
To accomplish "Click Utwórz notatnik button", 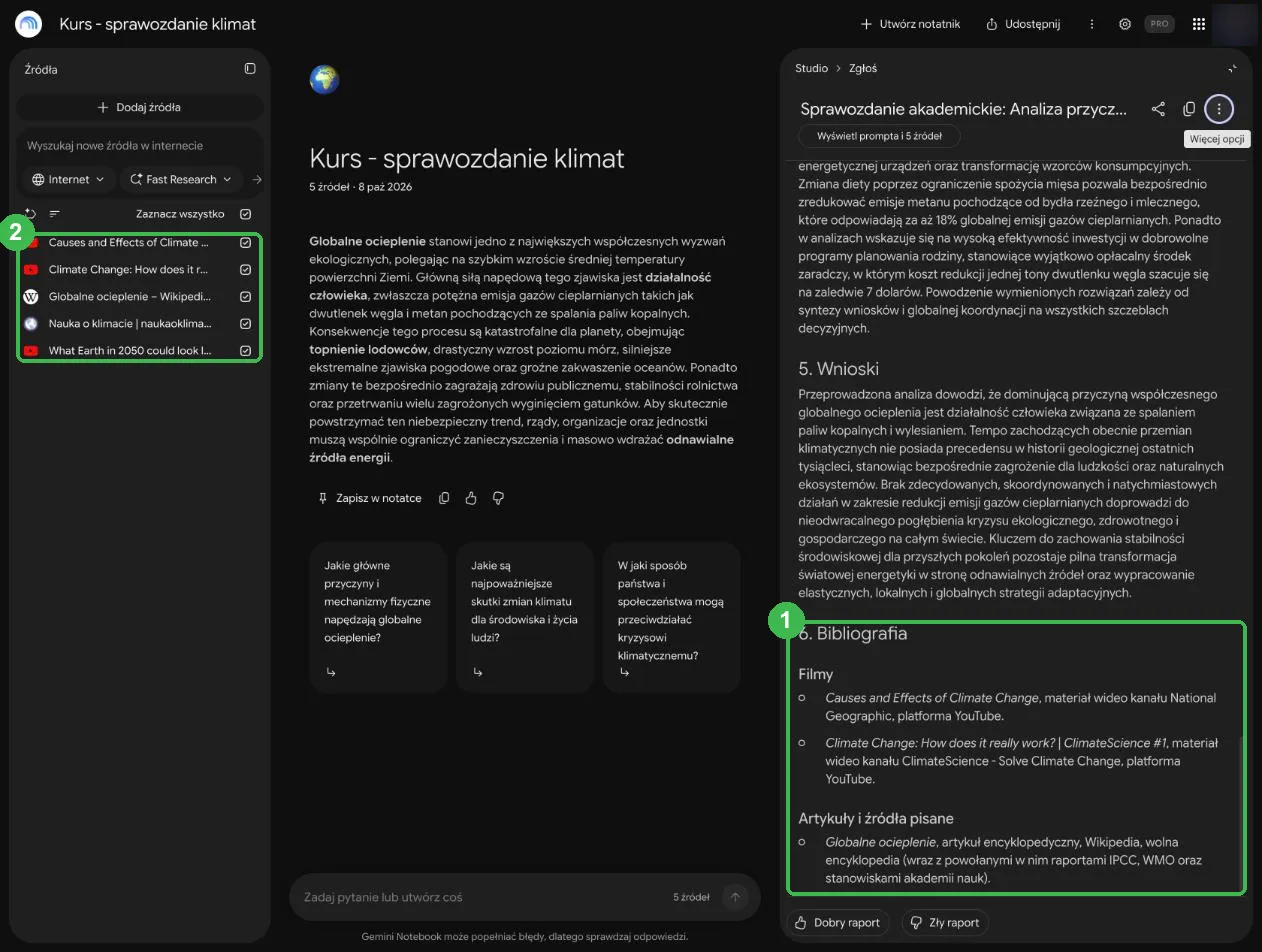I will coord(910,24).
